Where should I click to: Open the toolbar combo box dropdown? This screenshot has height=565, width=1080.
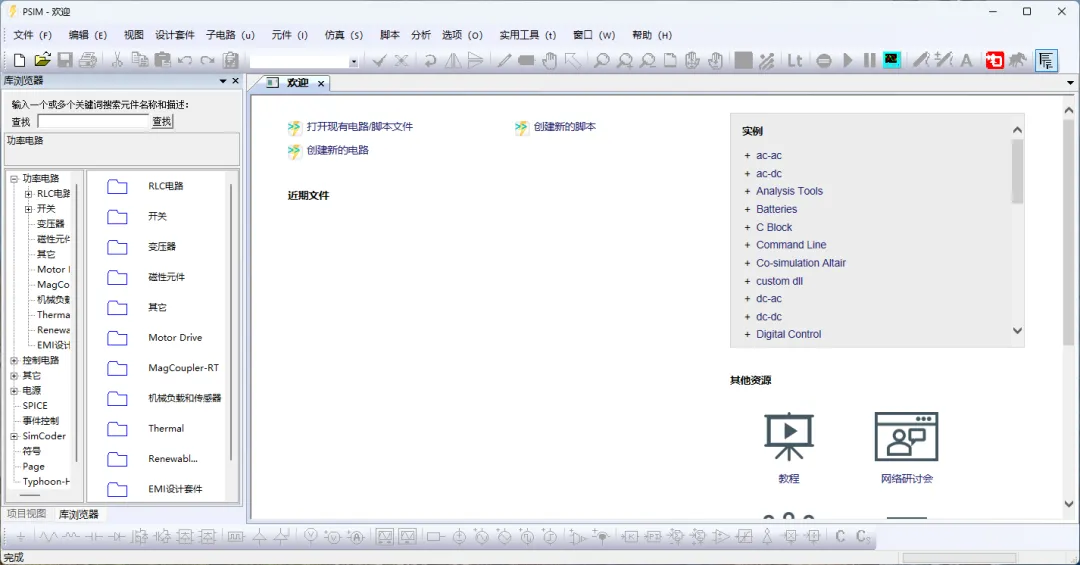point(353,61)
